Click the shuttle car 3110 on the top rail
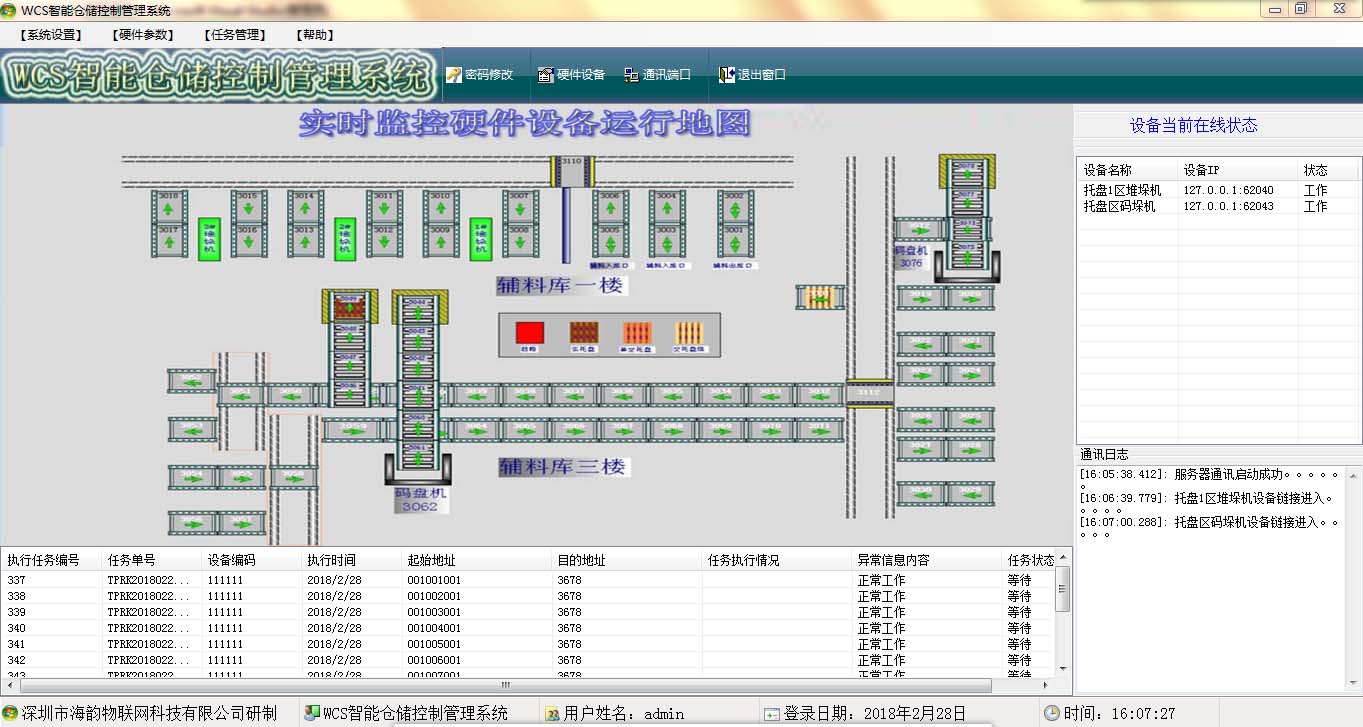 tap(571, 171)
